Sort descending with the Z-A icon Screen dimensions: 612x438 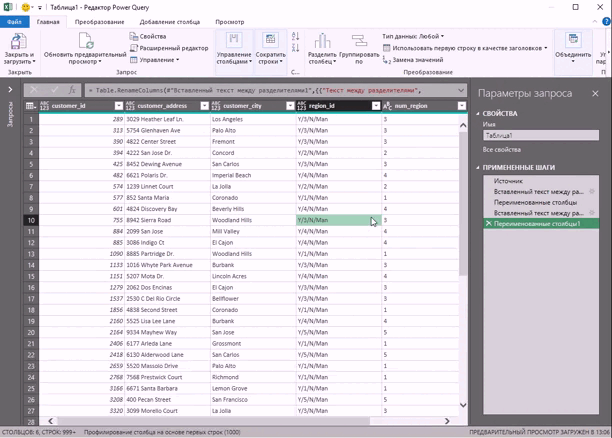(x=295, y=48)
